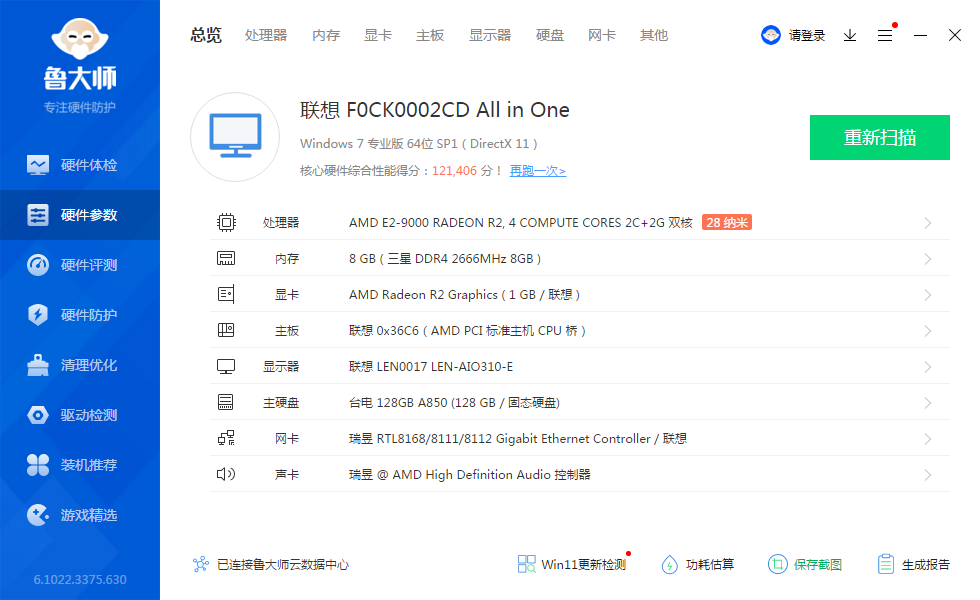Open Win11更新检测 tool
980x600 pixels.
pyautogui.click(x=572, y=564)
